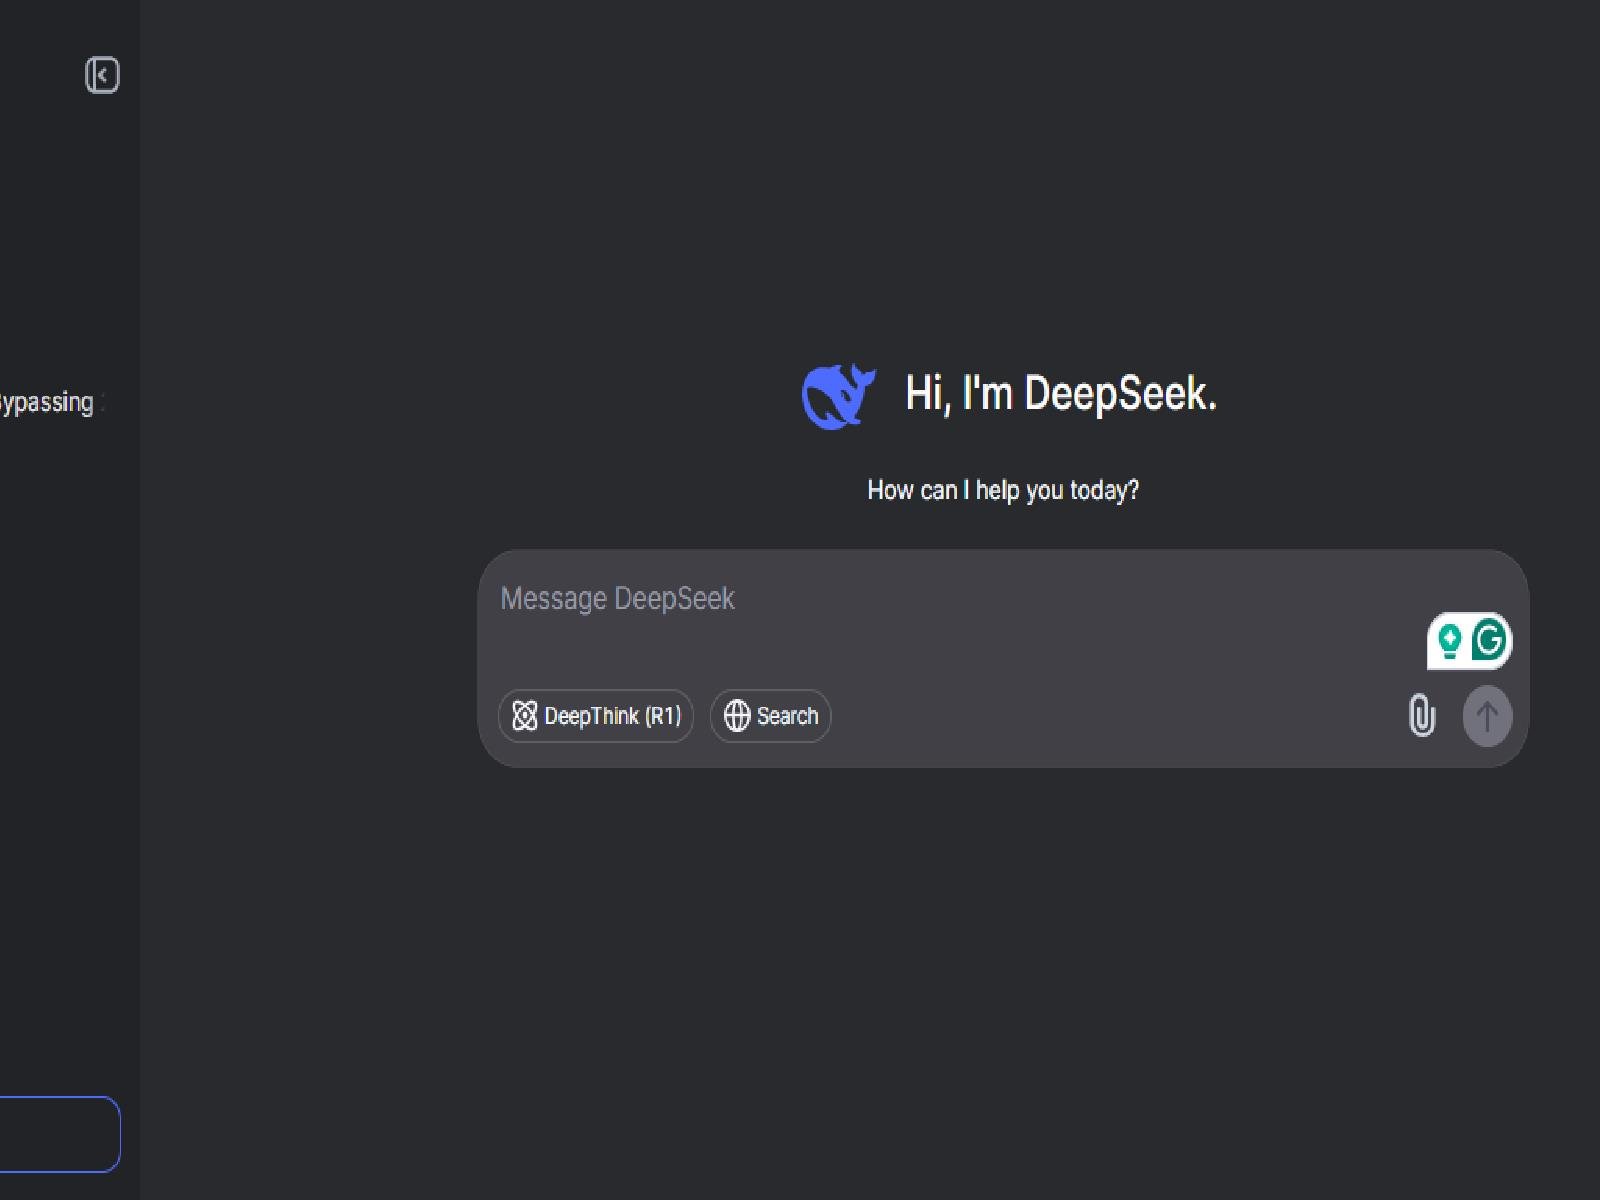Click the DeepSeek whale logo
This screenshot has width=1600, height=1200.
tap(838, 396)
